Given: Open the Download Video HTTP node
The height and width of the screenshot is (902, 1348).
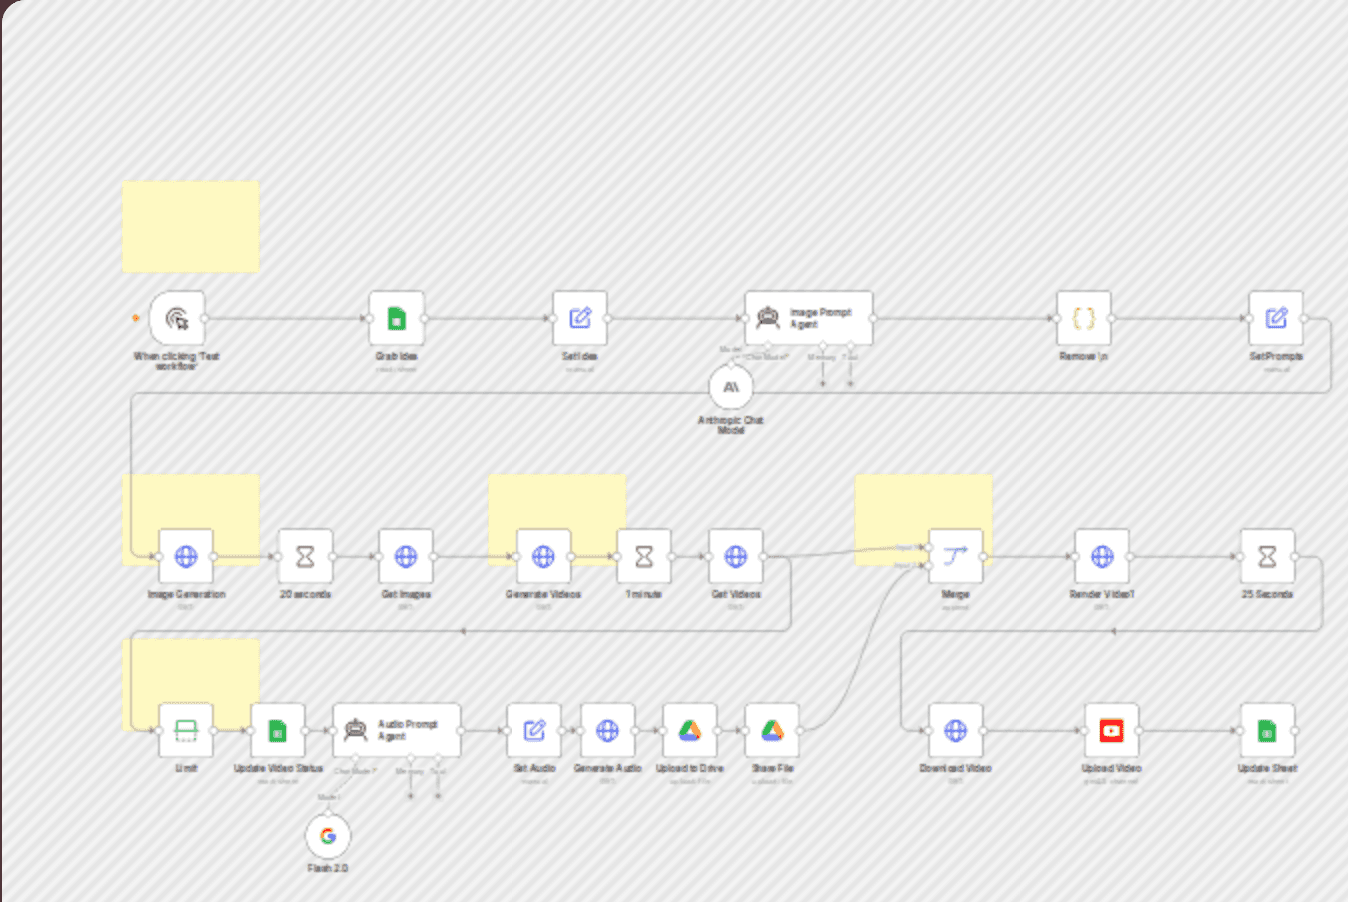Looking at the screenshot, I should pyautogui.click(x=956, y=730).
